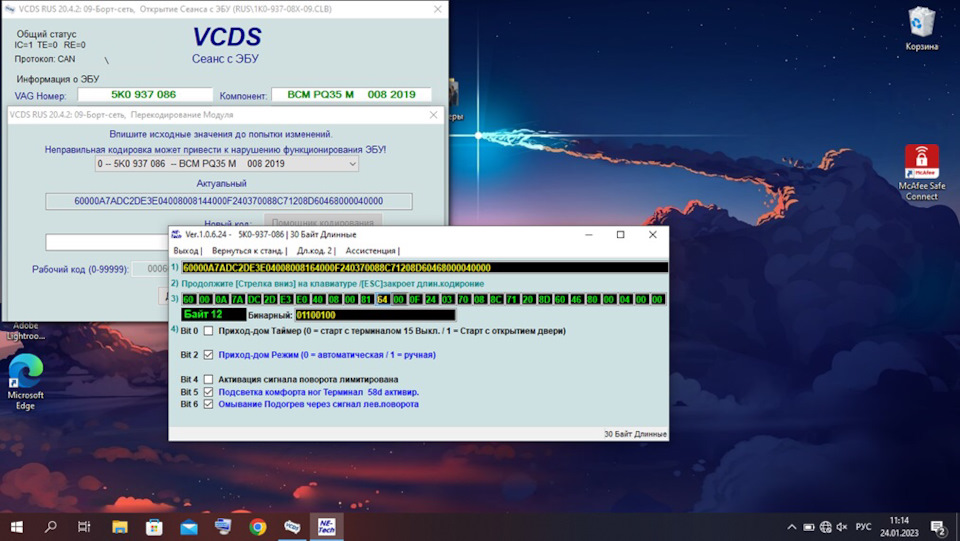Open network computer app on taskbar

coord(223,527)
